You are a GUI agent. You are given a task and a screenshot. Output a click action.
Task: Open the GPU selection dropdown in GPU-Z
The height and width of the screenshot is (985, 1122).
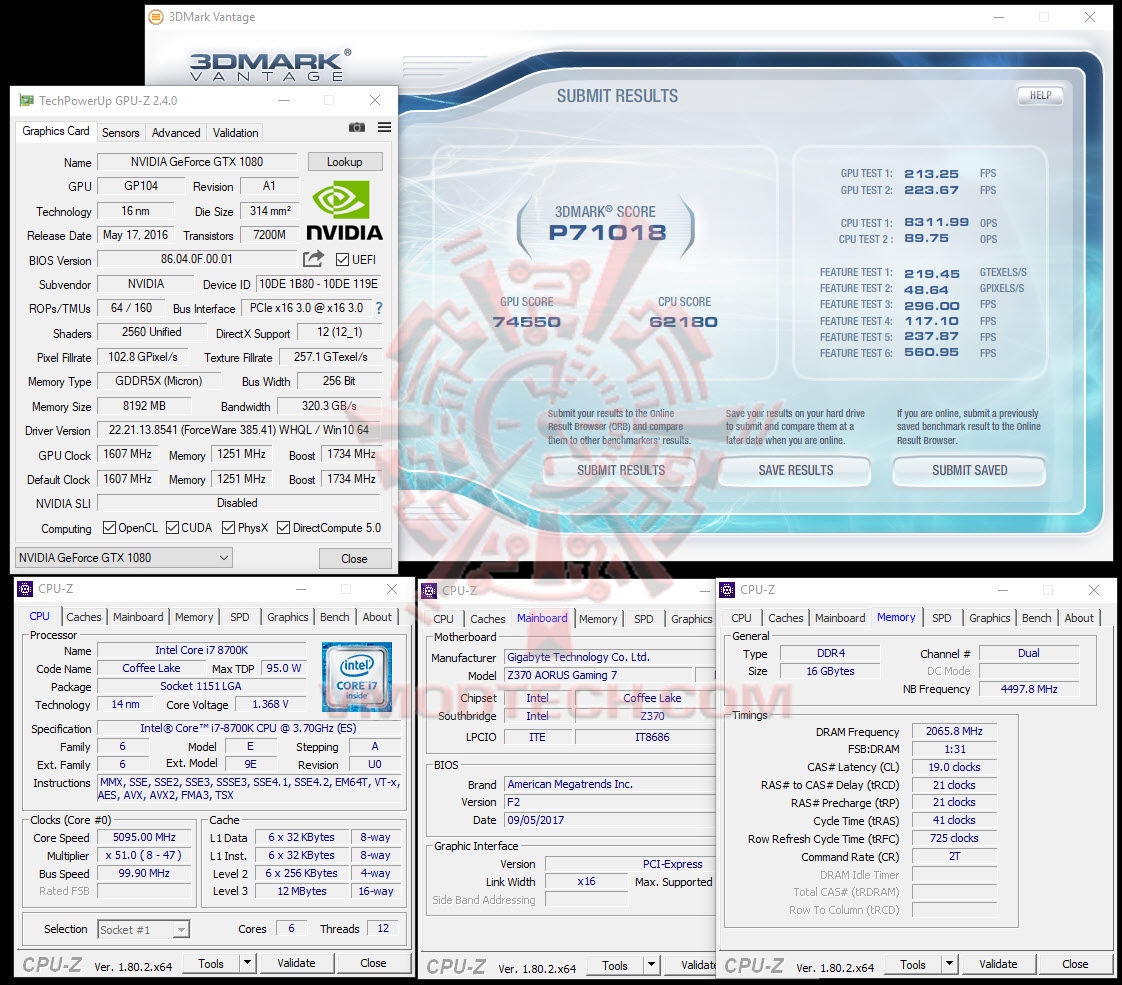(124, 558)
